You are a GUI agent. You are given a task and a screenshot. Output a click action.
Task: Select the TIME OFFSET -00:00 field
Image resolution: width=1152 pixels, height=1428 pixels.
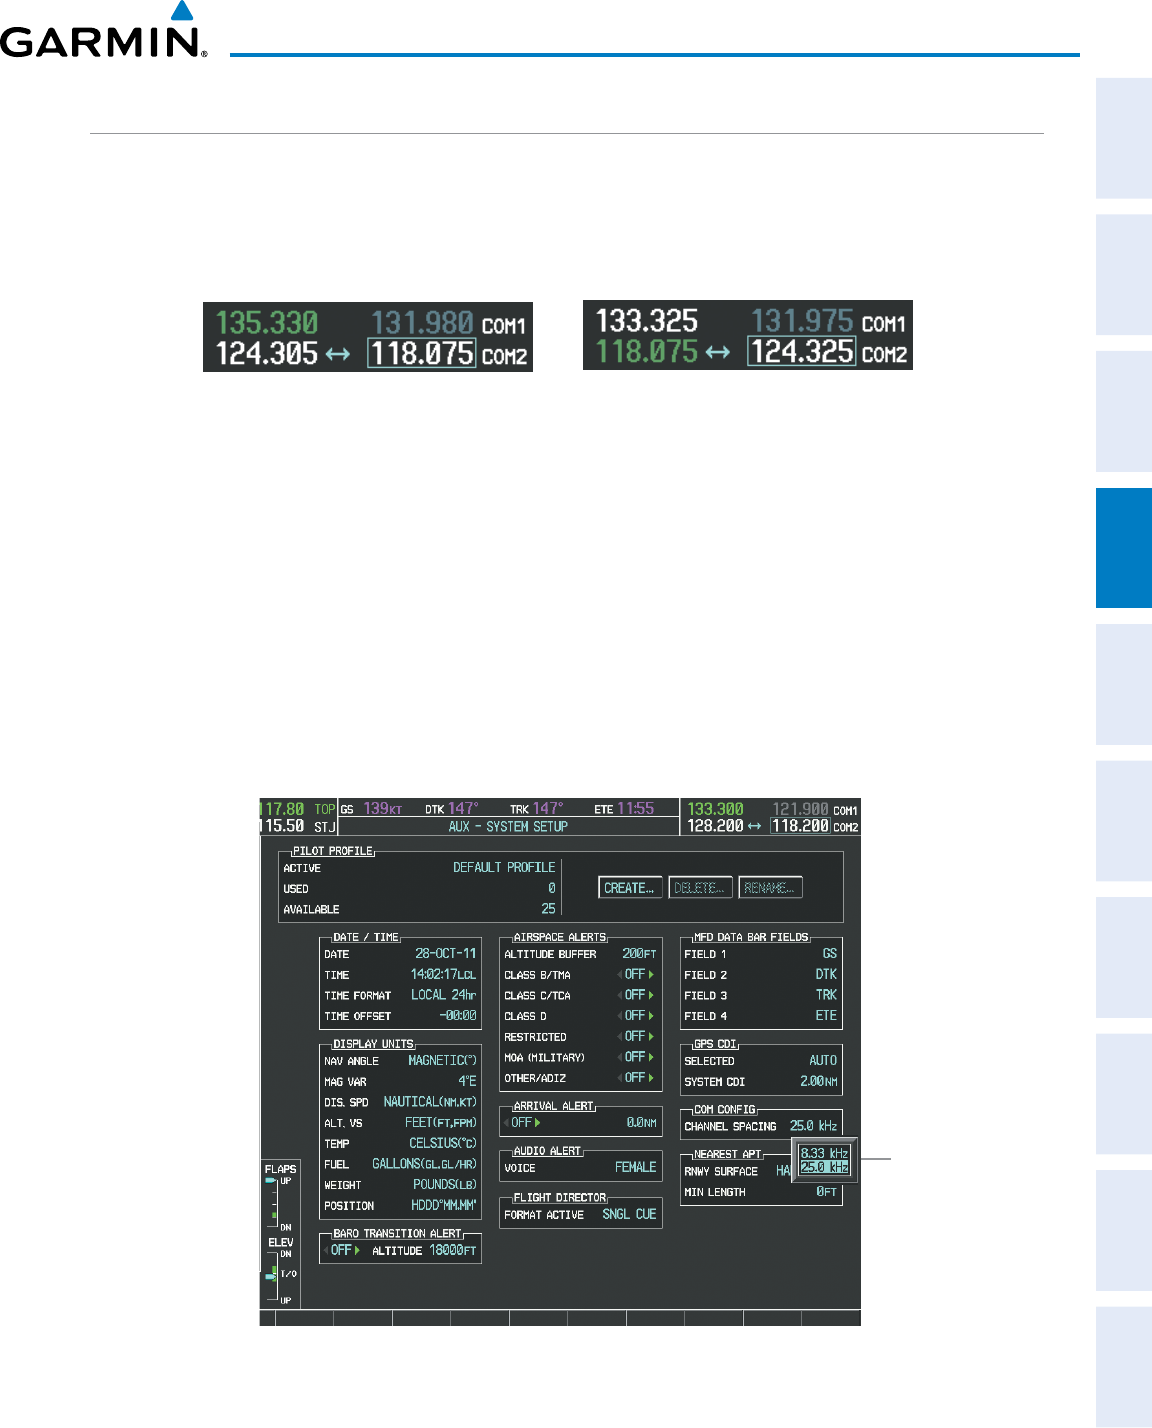click(458, 1015)
